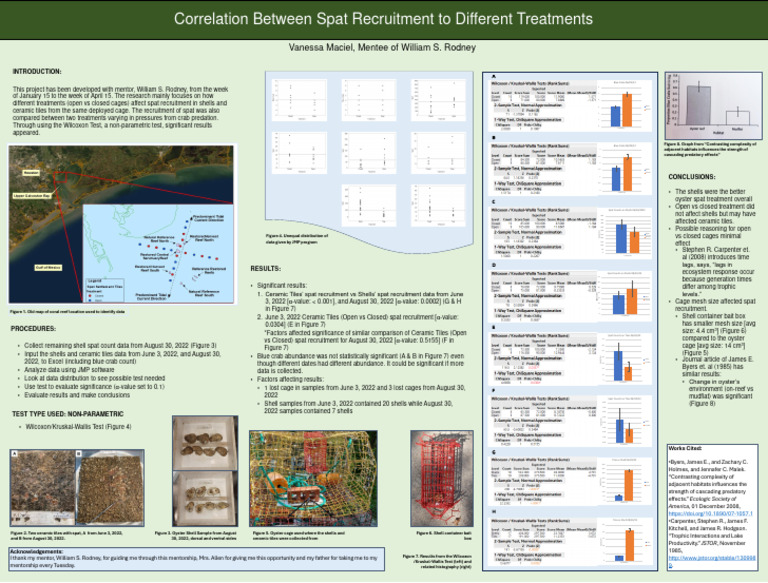The width and height of the screenshot is (768, 583).
Task: Select the author line 'Vanessa Maciel, Mentee of William S. Rodney'
Action: (382, 47)
